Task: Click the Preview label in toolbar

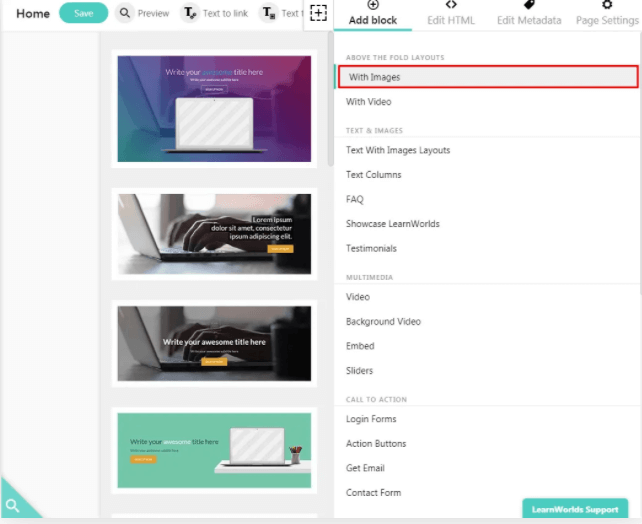Action: tap(153, 14)
